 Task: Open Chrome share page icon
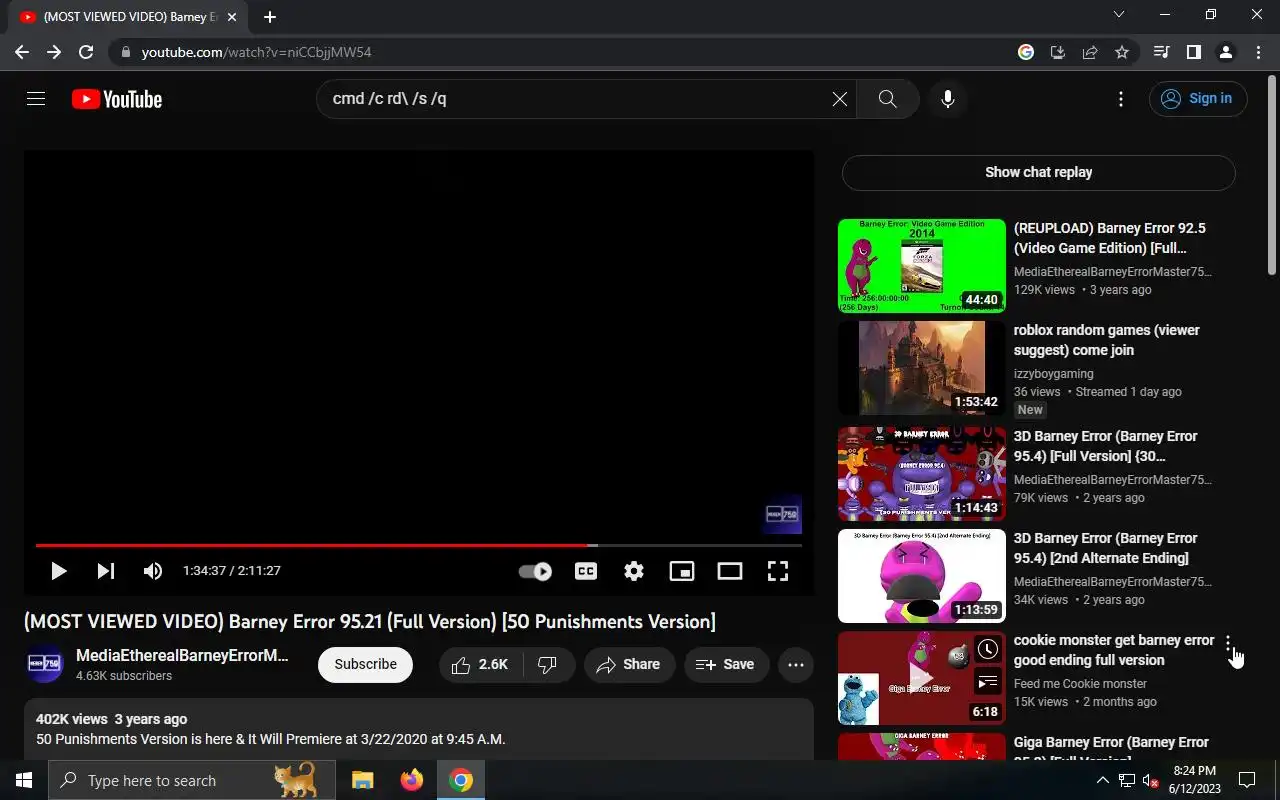click(1090, 52)
